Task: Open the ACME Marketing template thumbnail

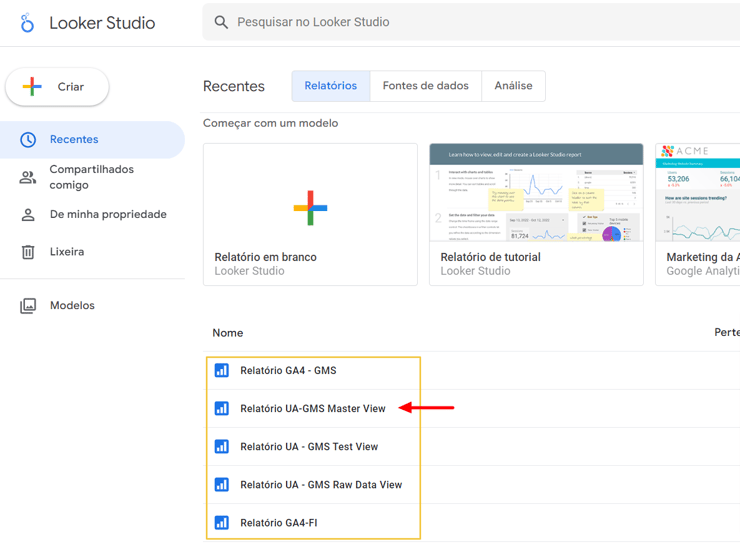Action: 698,193
